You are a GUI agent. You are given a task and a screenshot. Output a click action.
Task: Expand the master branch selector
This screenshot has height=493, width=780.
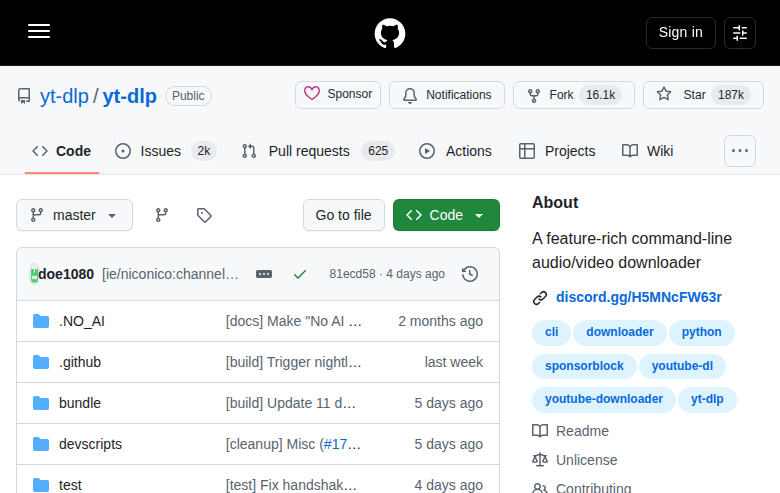[75, 215]
